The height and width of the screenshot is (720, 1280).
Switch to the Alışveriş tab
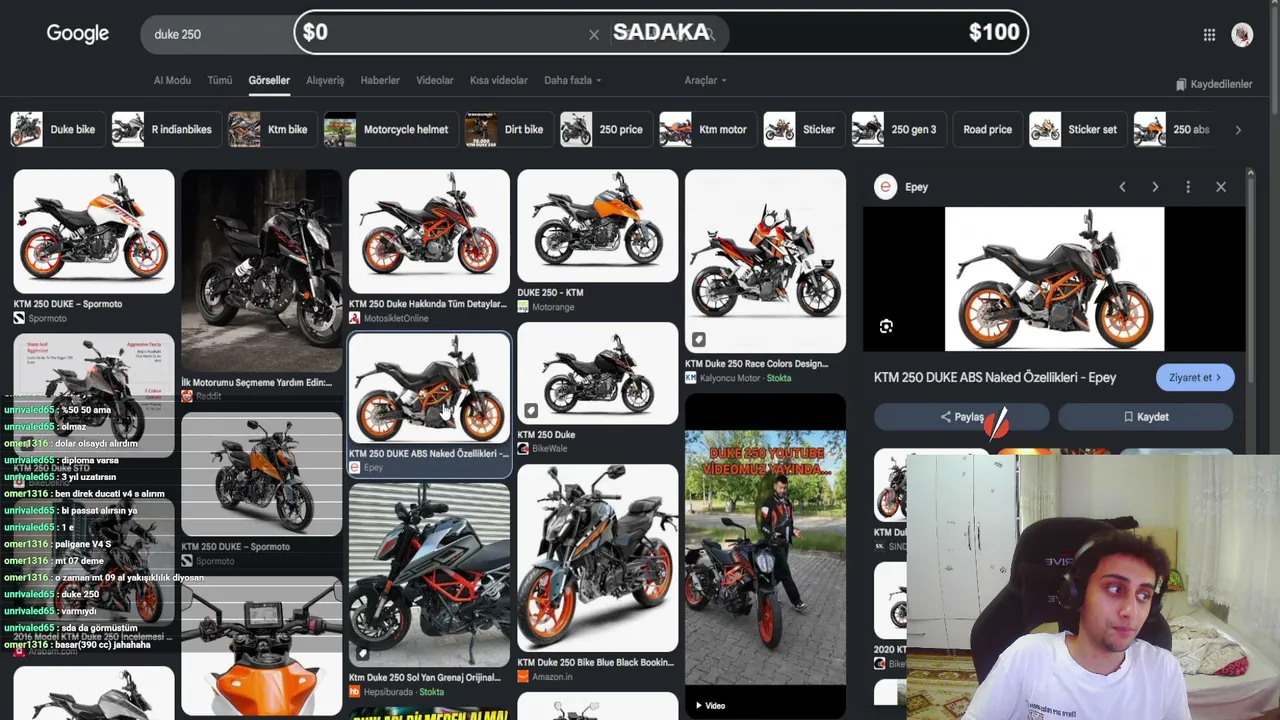click(x=325, y=80)
